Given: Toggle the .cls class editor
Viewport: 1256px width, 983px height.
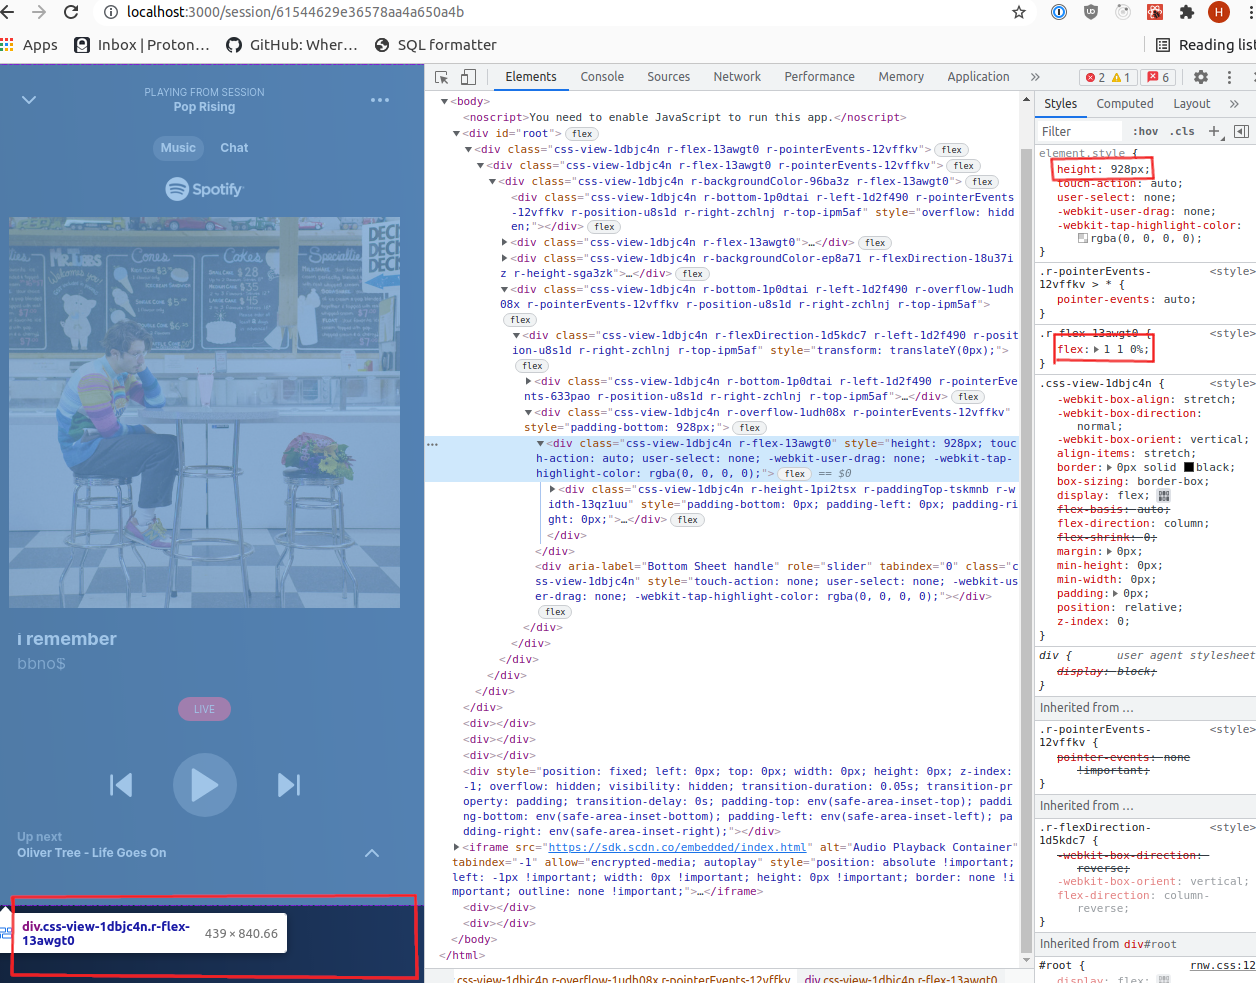Looking at the screenshot, I should coord(1182,131).
